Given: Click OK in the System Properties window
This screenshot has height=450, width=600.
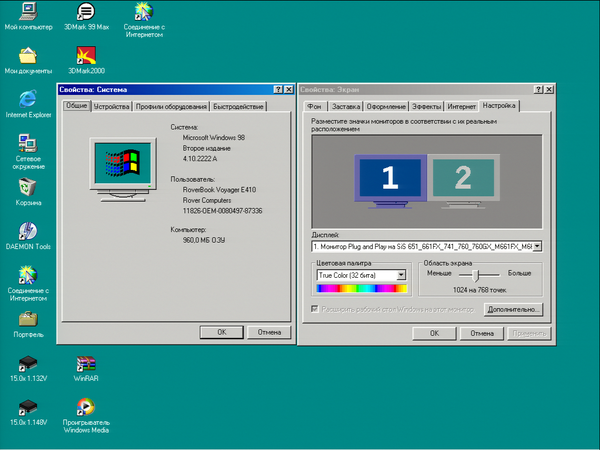Looking at the screenshot, I should coord(222,332).
